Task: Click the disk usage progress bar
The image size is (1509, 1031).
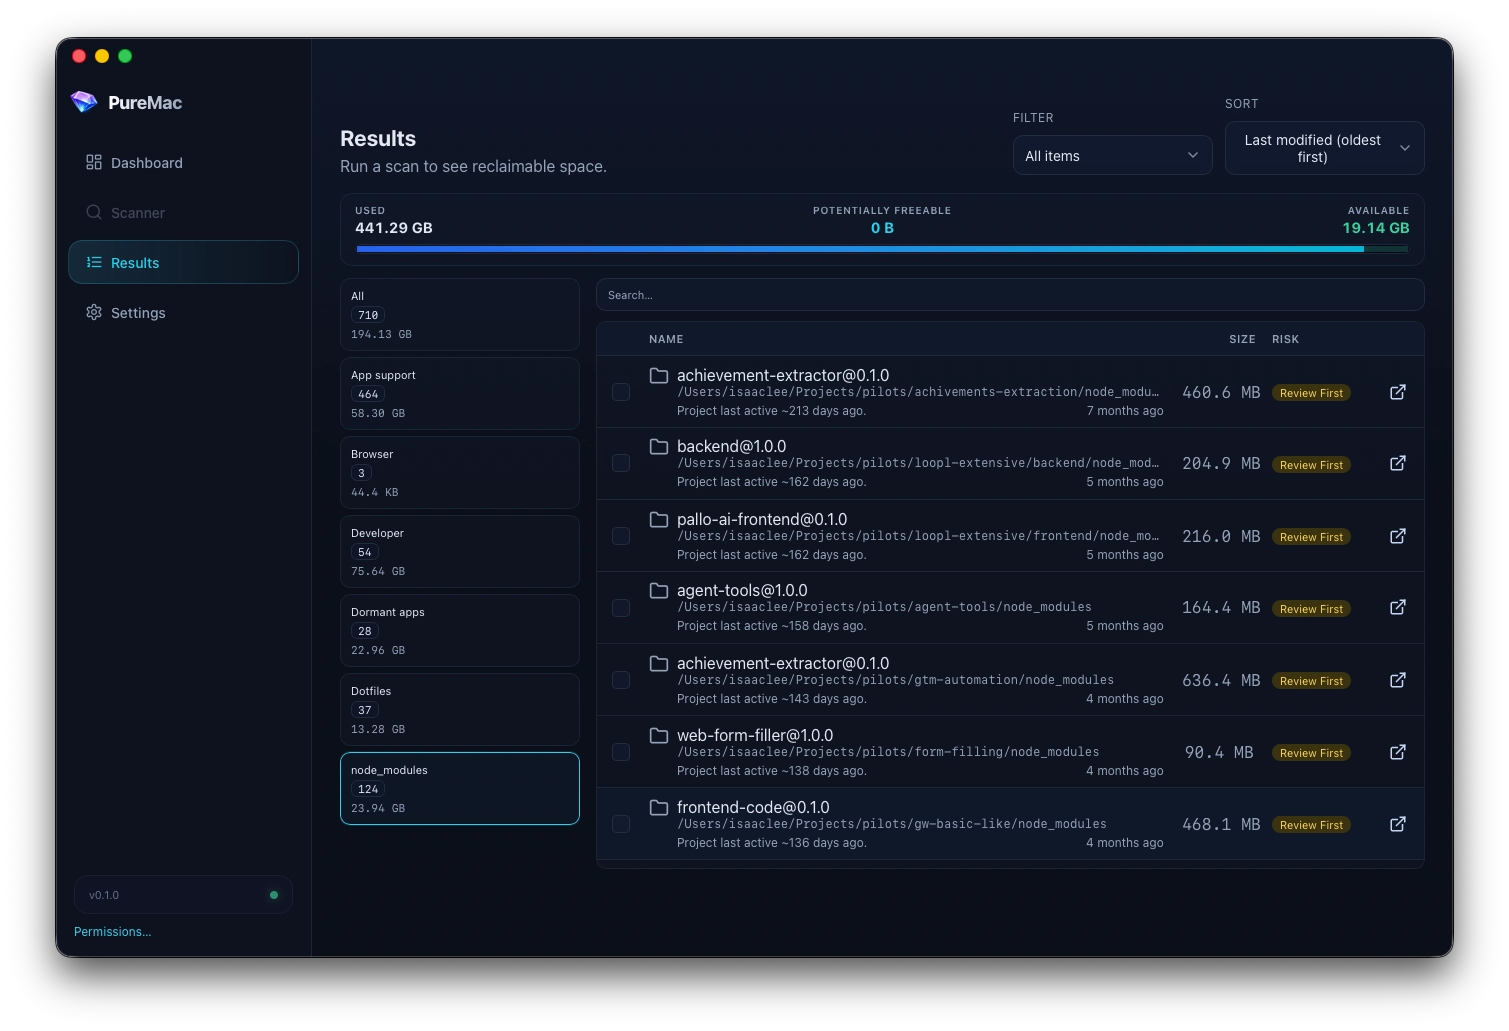Action: pos(882,249)
